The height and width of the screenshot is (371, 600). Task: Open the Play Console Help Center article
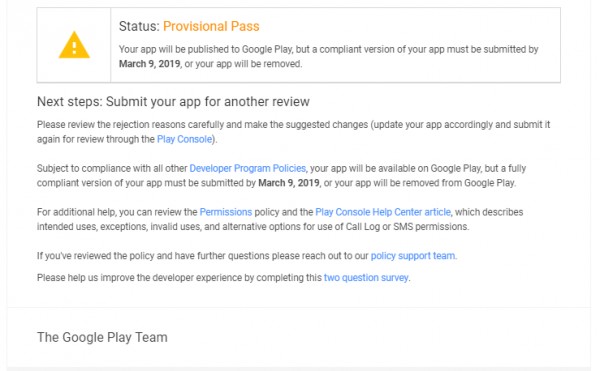(383, 212)
